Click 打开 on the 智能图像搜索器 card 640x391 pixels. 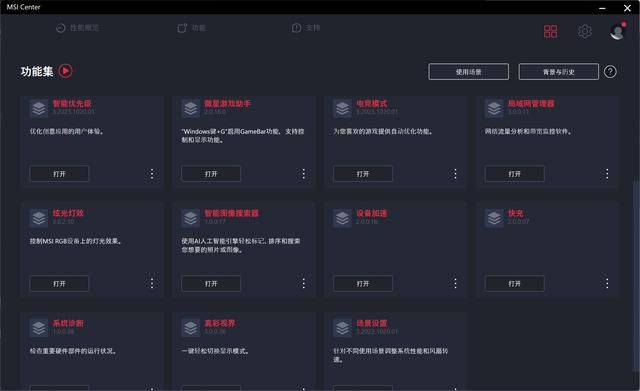(x=211, y=283)
